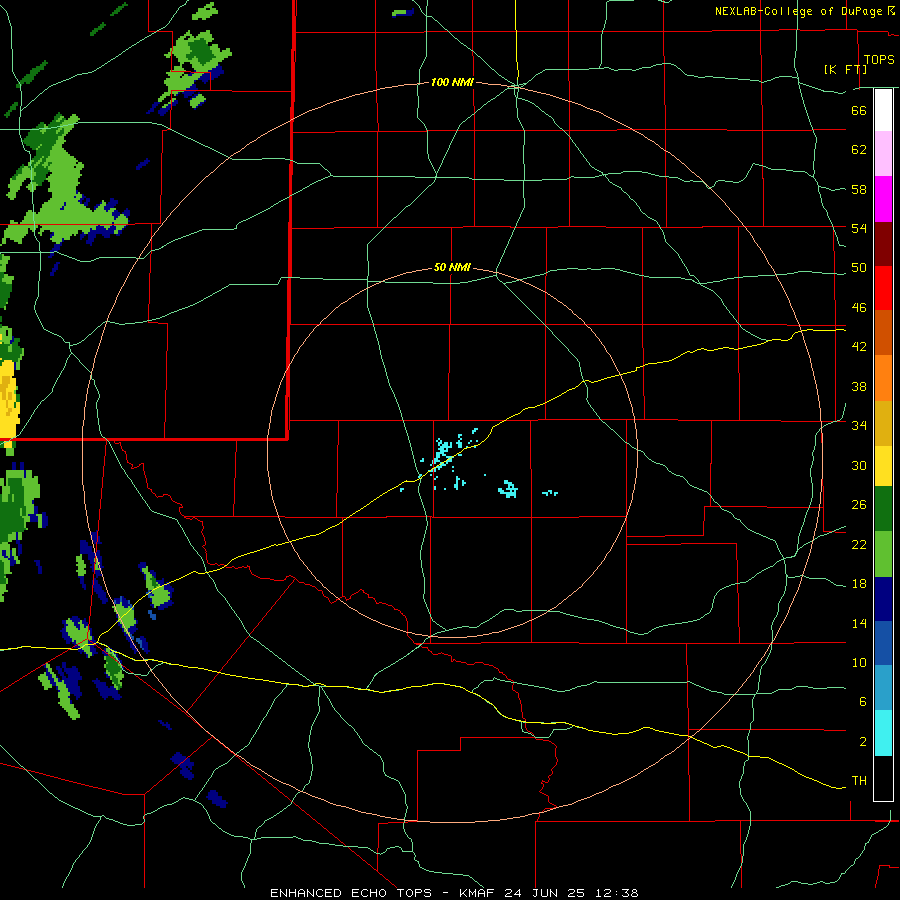Click the legend value 54

859,228
